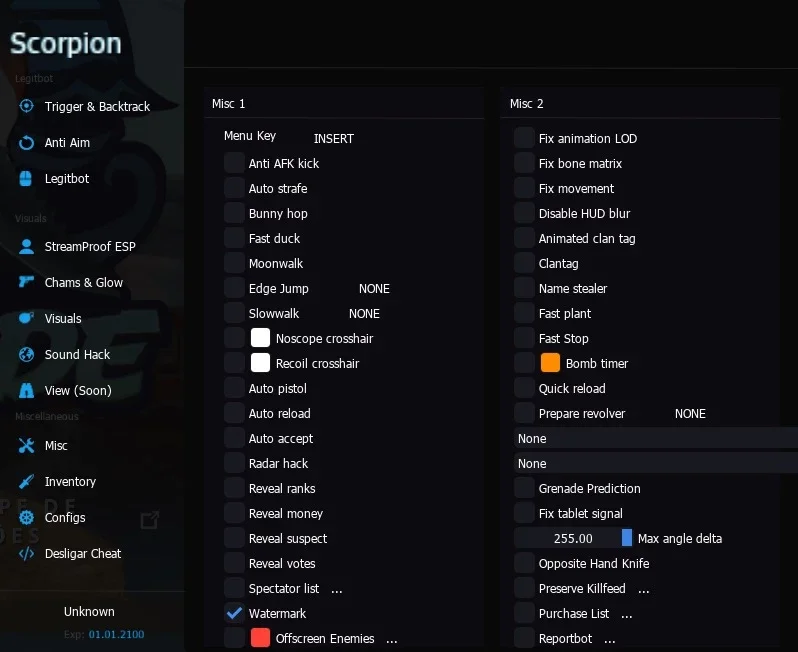Click the Anti Aim rotate icon
Viewport: 798px width, 652px height.
26,143
